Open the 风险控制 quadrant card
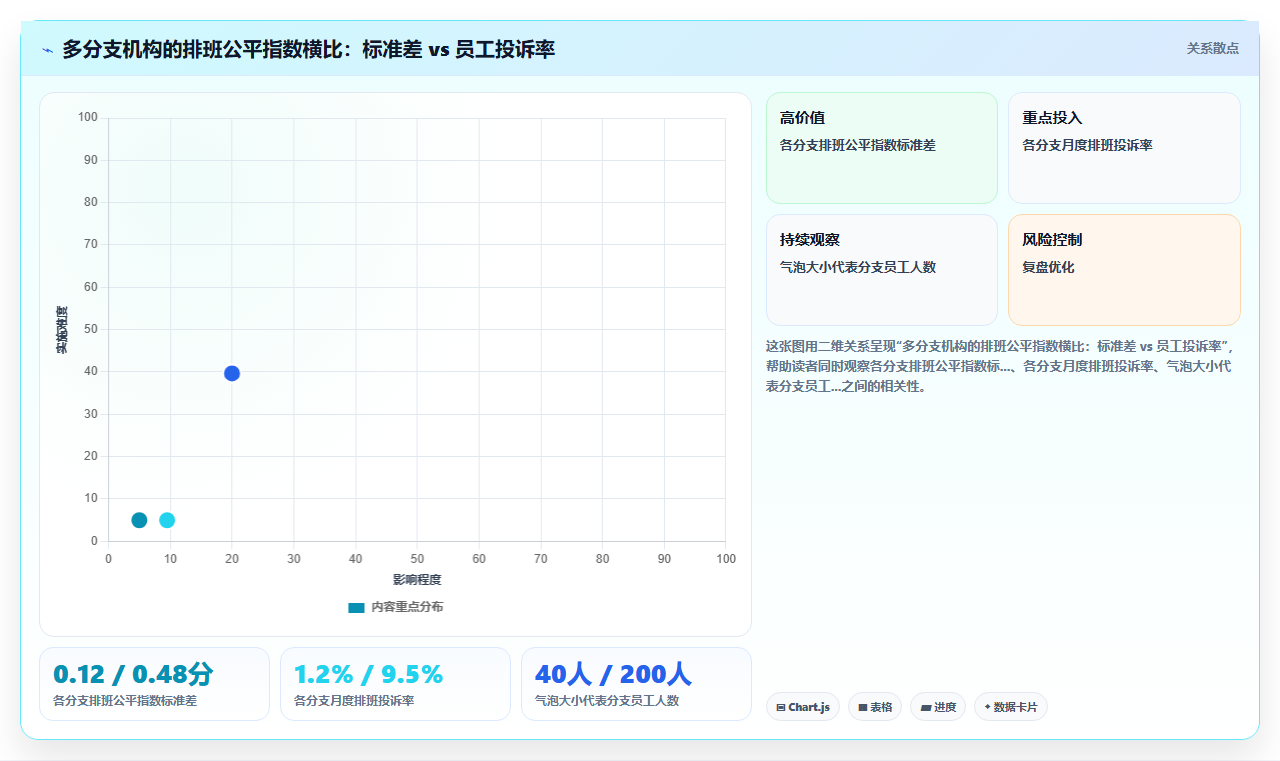The width and height of the screenshot is (1280, 761). click(x=1124, y=270)
